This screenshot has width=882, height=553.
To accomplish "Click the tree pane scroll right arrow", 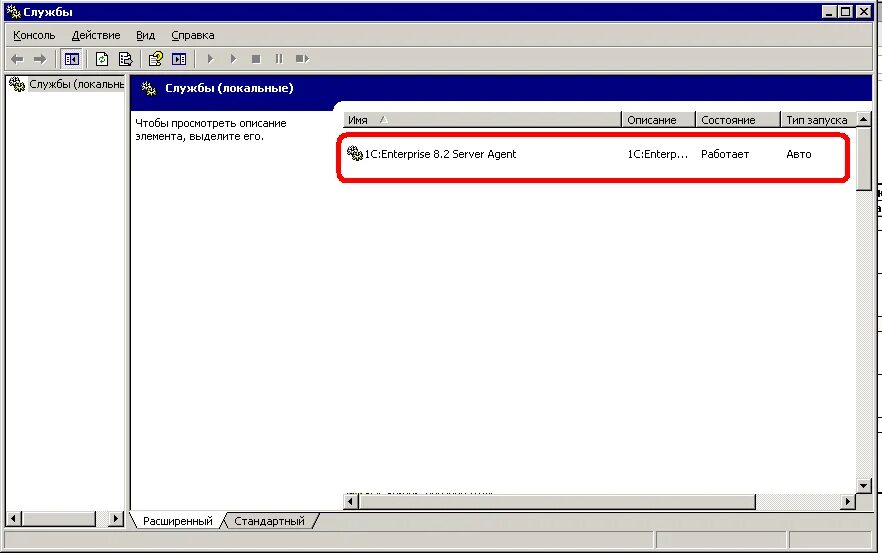I will point(116,518).
